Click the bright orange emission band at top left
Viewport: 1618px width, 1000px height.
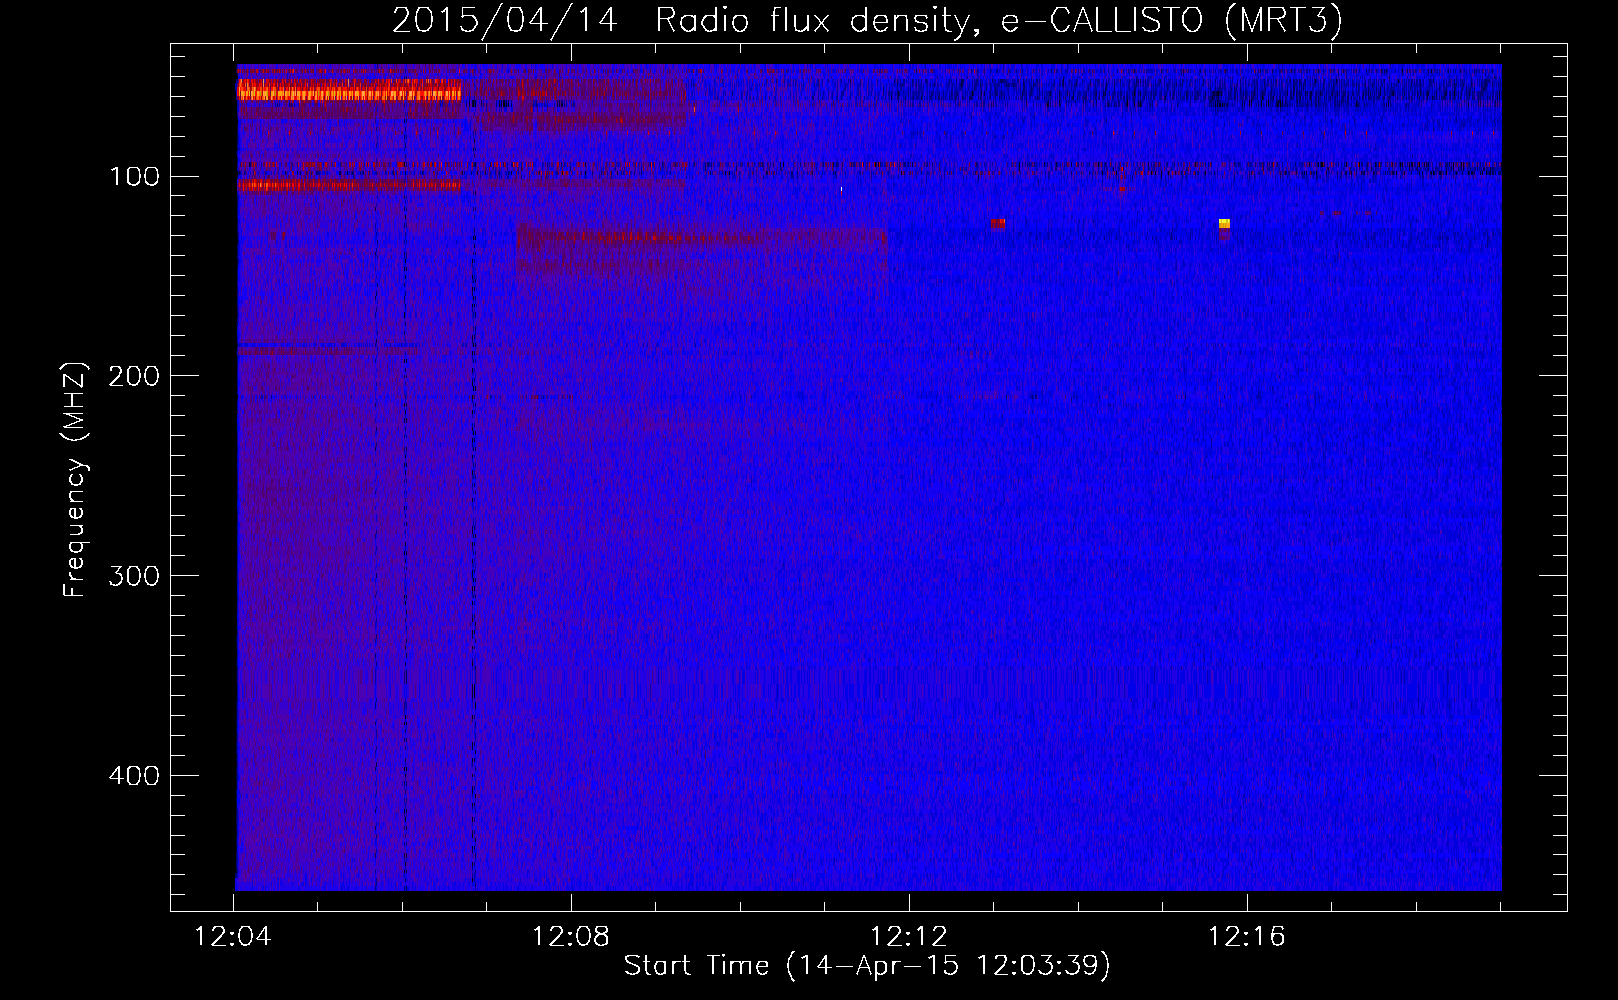click(349, 91)
